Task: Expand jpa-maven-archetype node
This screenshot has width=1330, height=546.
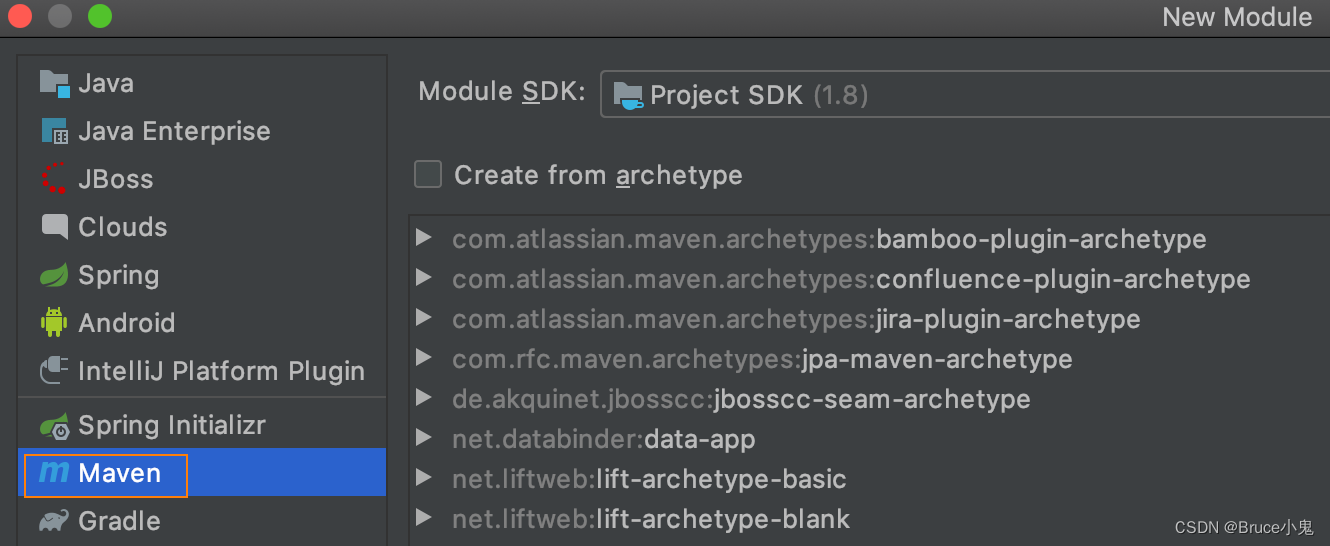Action: pos(424,358)
